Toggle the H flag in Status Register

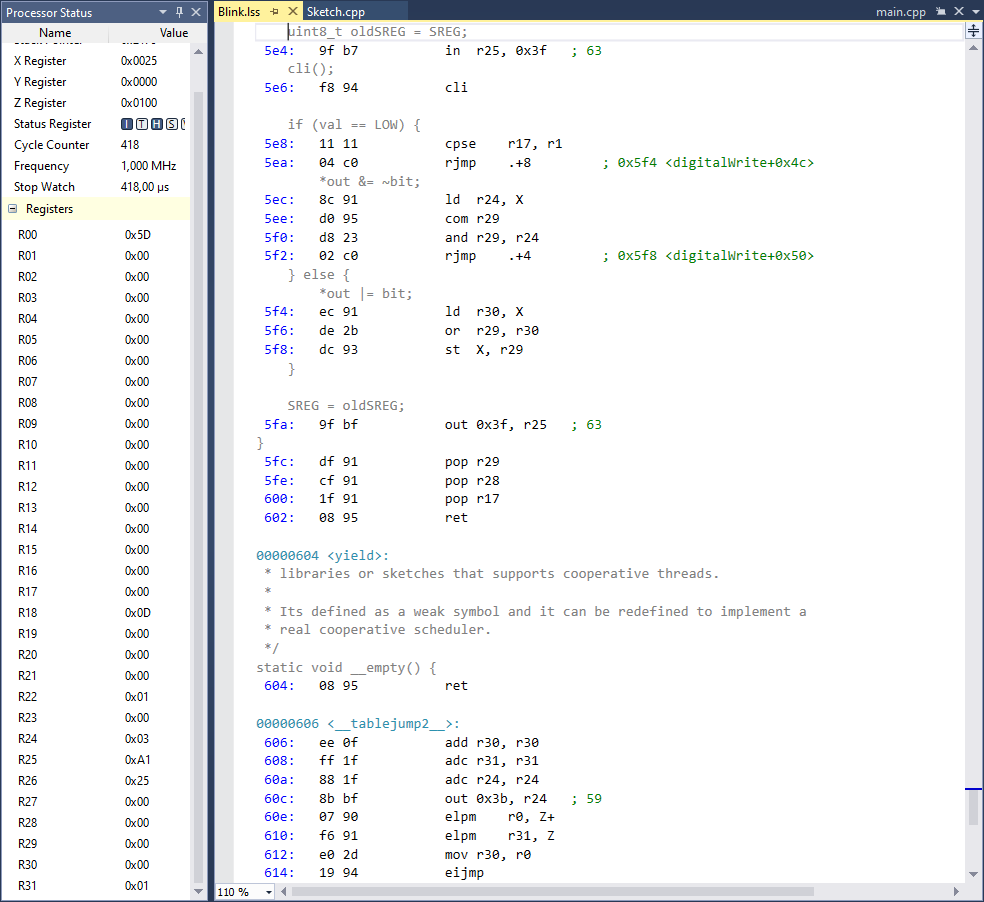[x=156, y=124]
